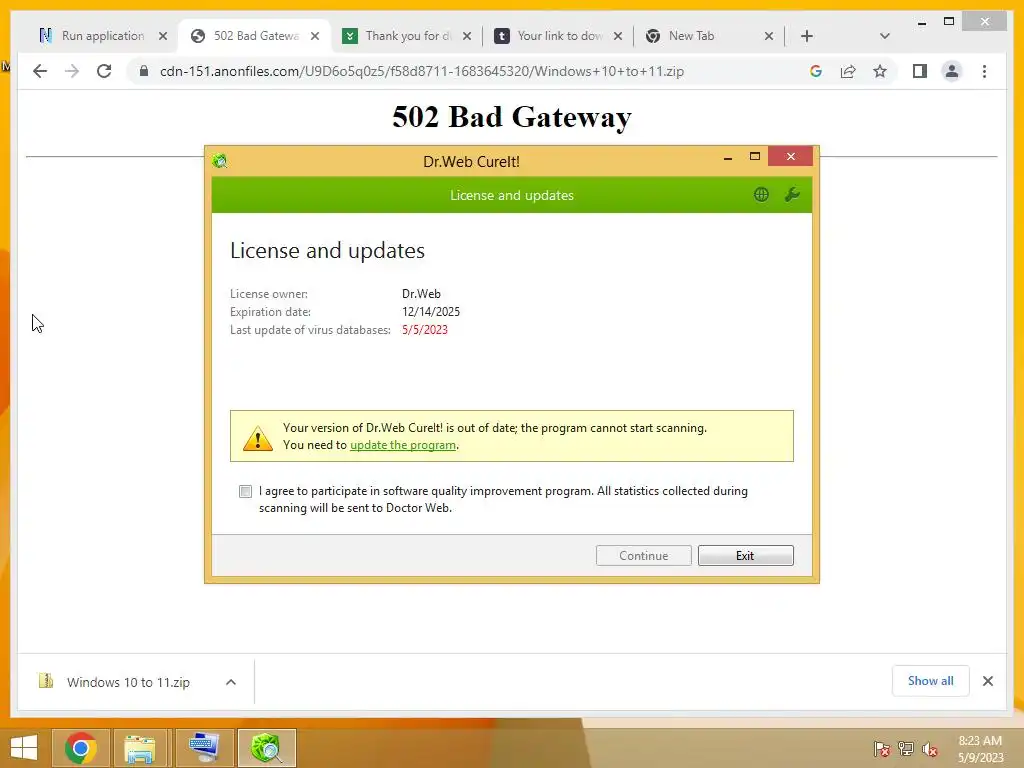Close the 'Your link to dow' tab

coord(618,36)
